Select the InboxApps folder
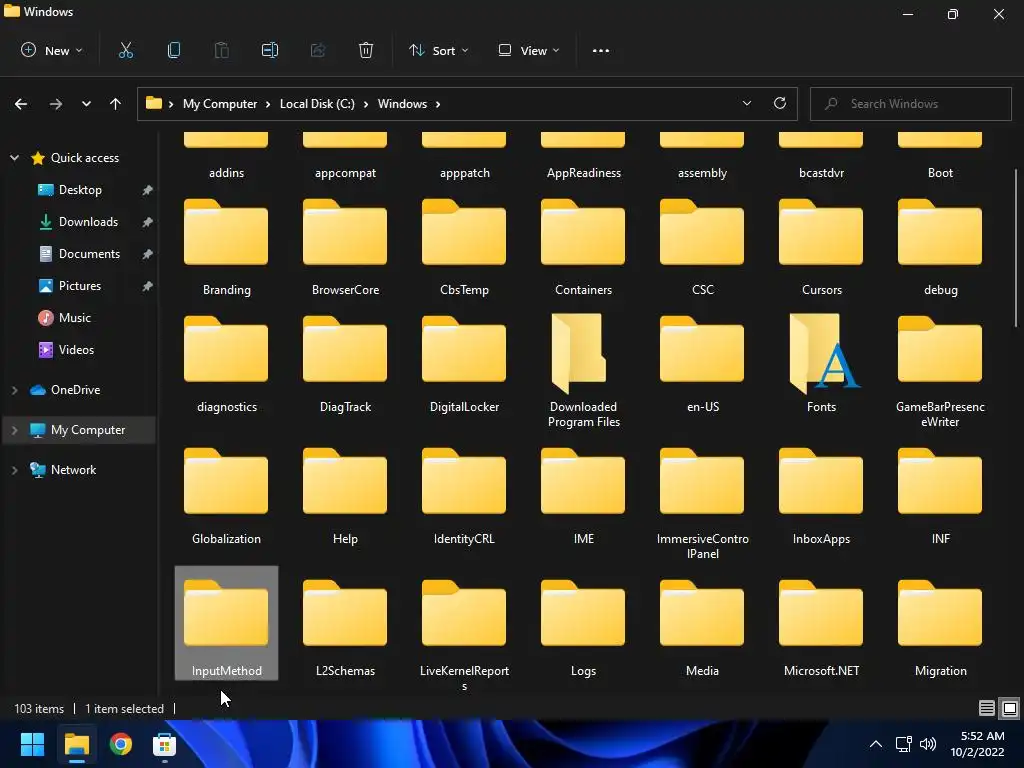The image size is (1024, 768). point(821,496)
